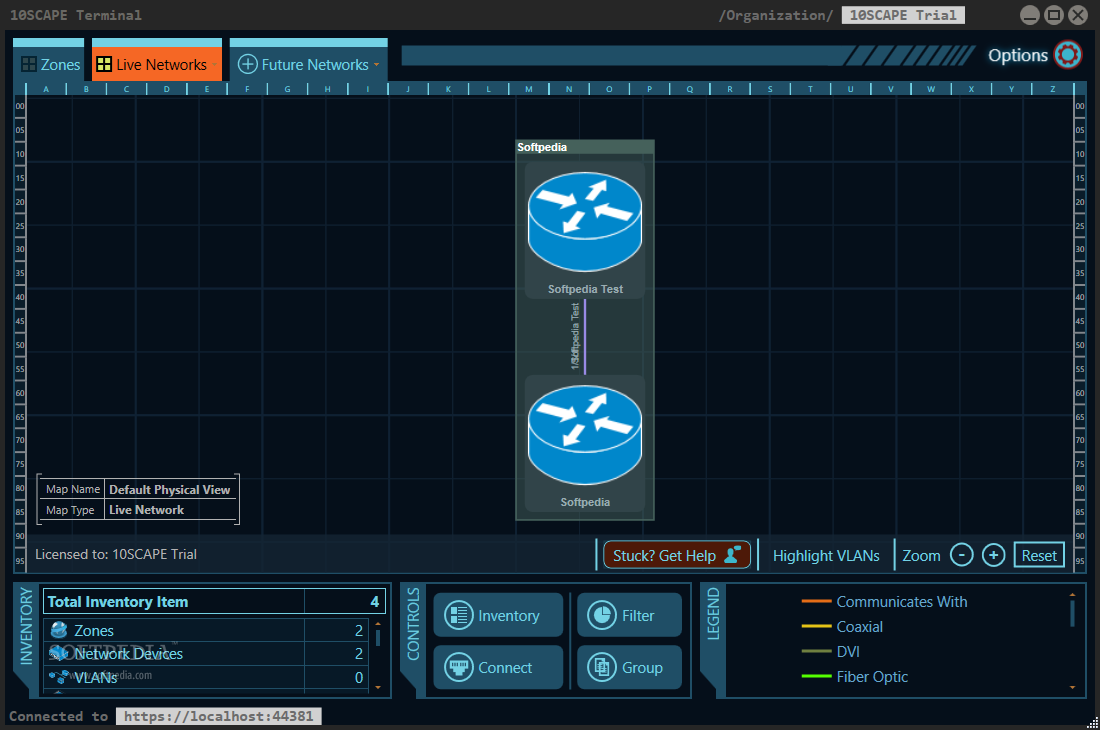Open the Options gear icon

pyautogui.click(x=1068, y=55)
